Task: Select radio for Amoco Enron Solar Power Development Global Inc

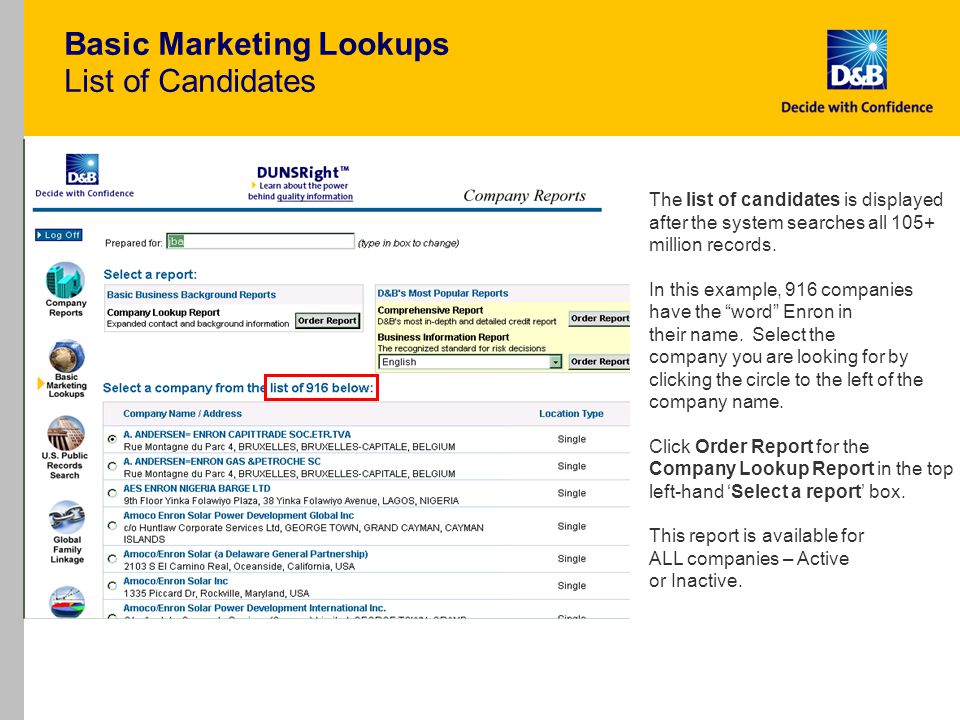Action: click(x=112, y=525)
